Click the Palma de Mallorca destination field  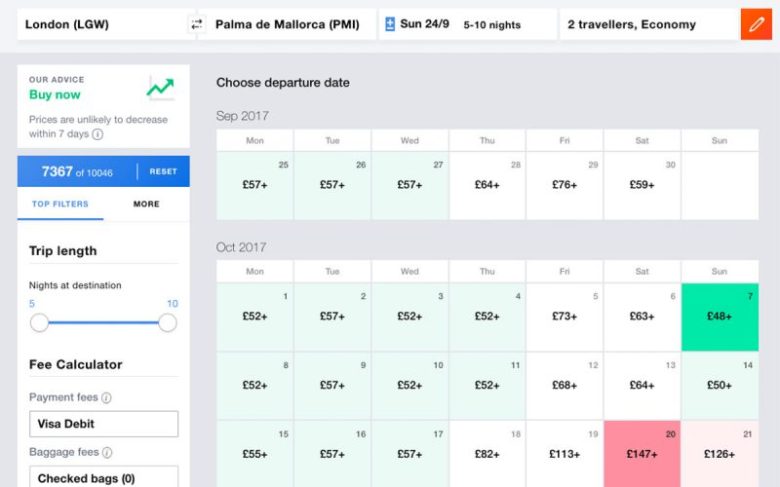[x=287, y=24]
